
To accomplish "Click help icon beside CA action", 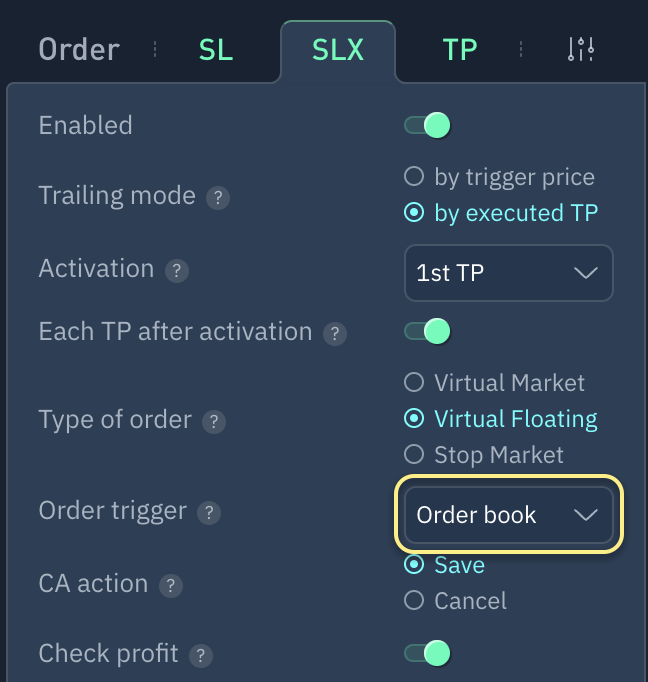I will 171,585.
